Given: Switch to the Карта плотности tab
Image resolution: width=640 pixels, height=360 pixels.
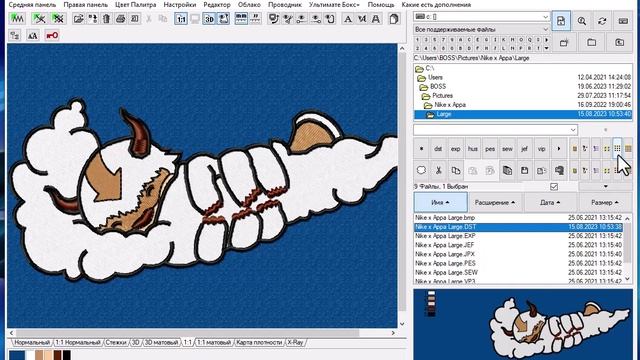Looking at the screenshot, I should point(259,342).
